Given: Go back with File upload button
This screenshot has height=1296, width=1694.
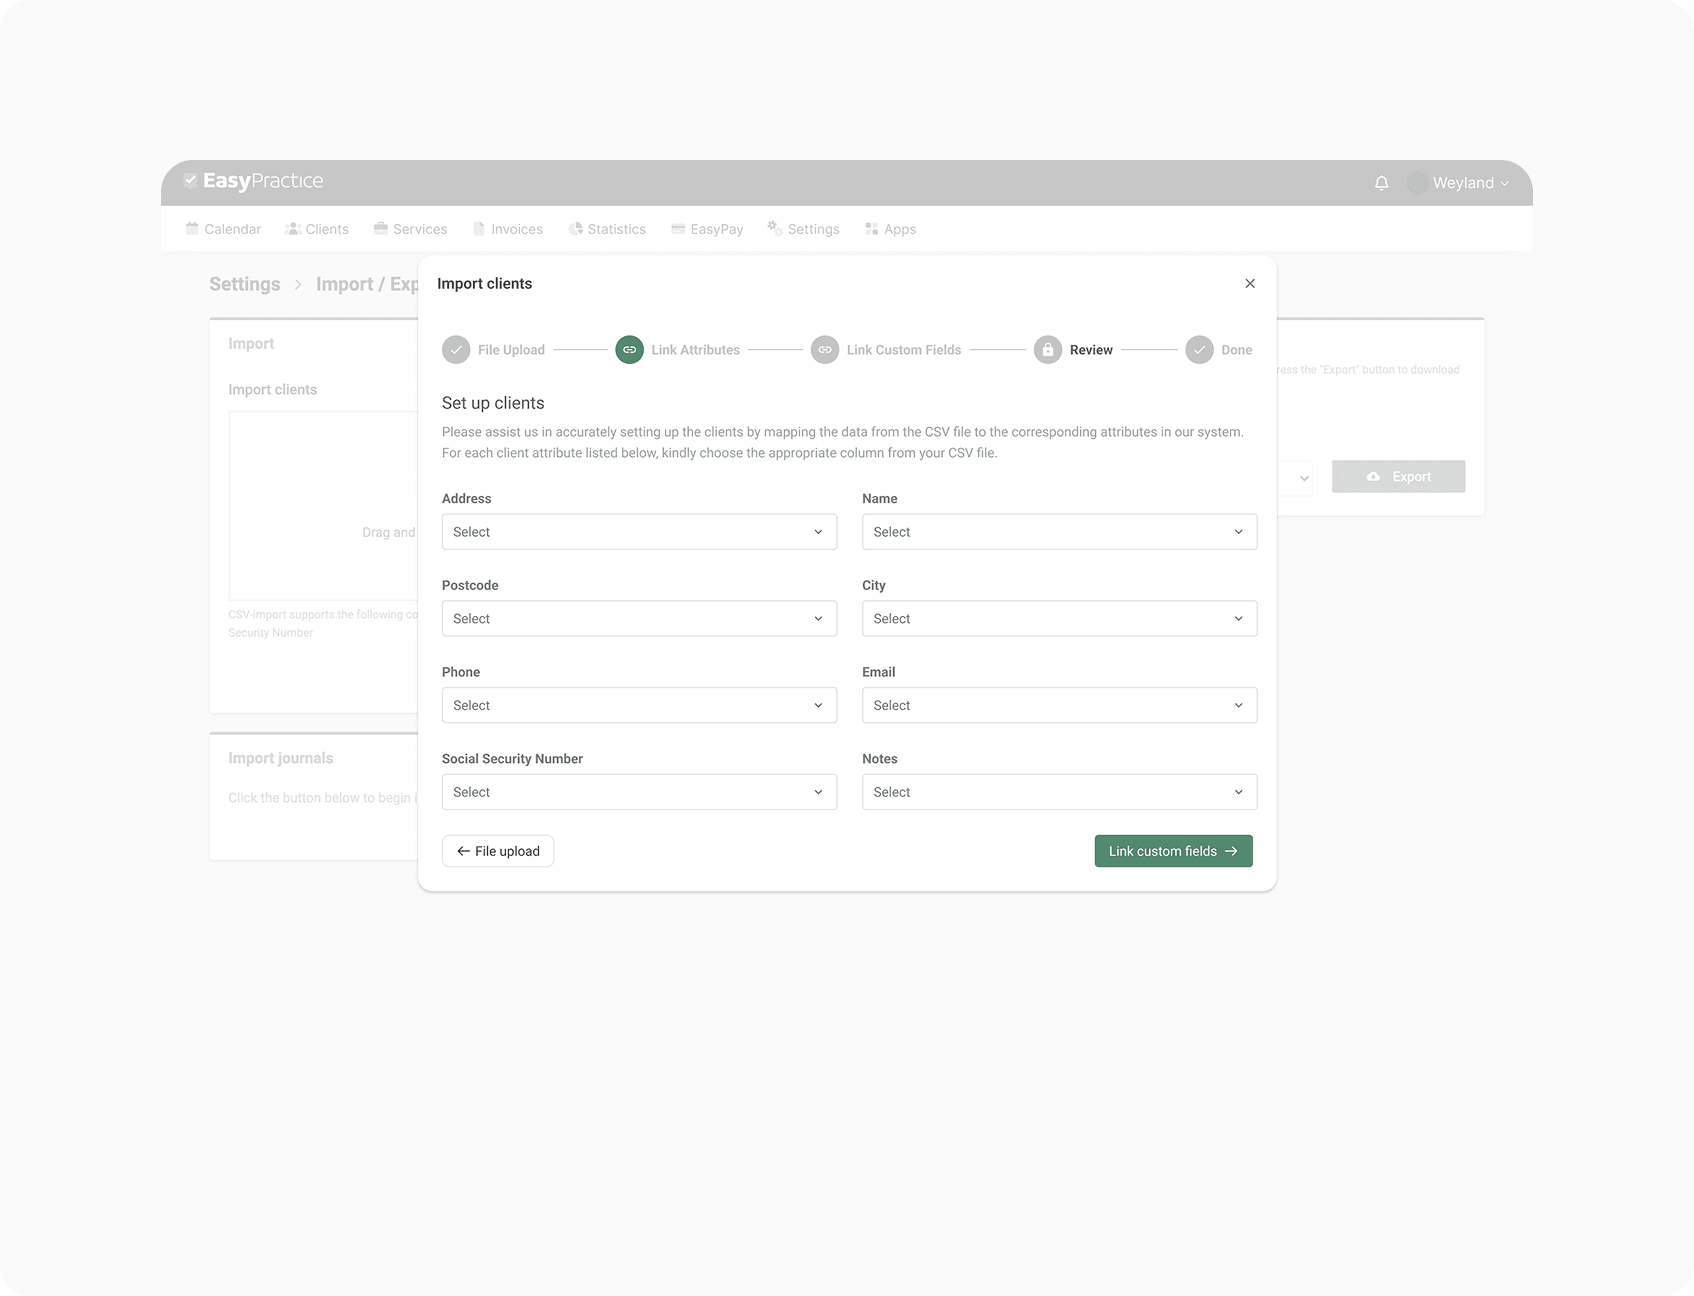Looking at the screenshot, I should [x=498, y=851].
